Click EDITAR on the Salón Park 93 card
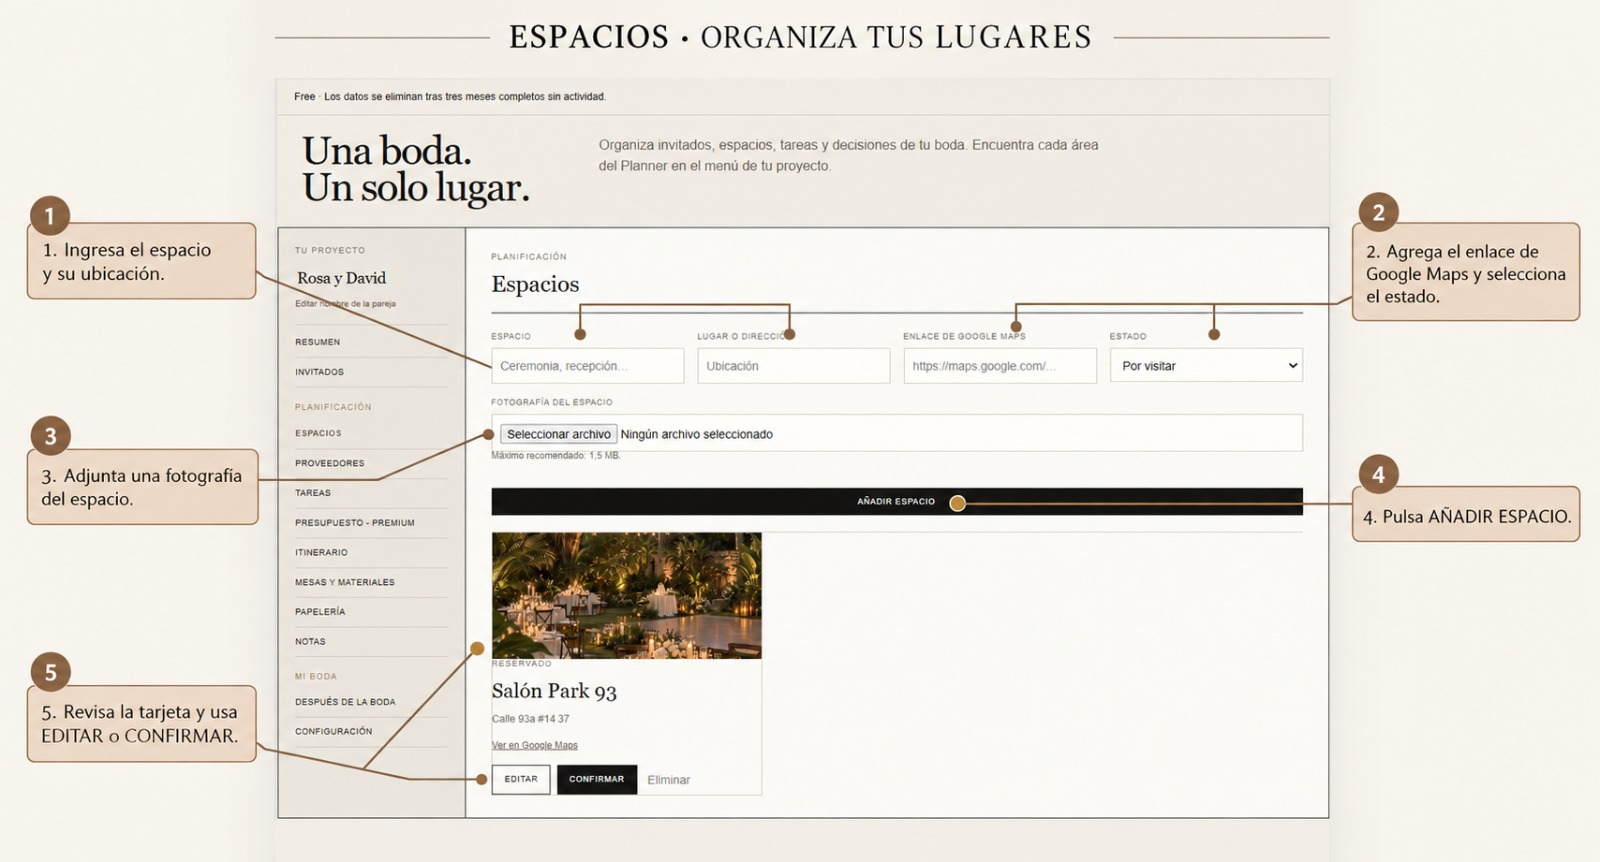 [521, 779]
